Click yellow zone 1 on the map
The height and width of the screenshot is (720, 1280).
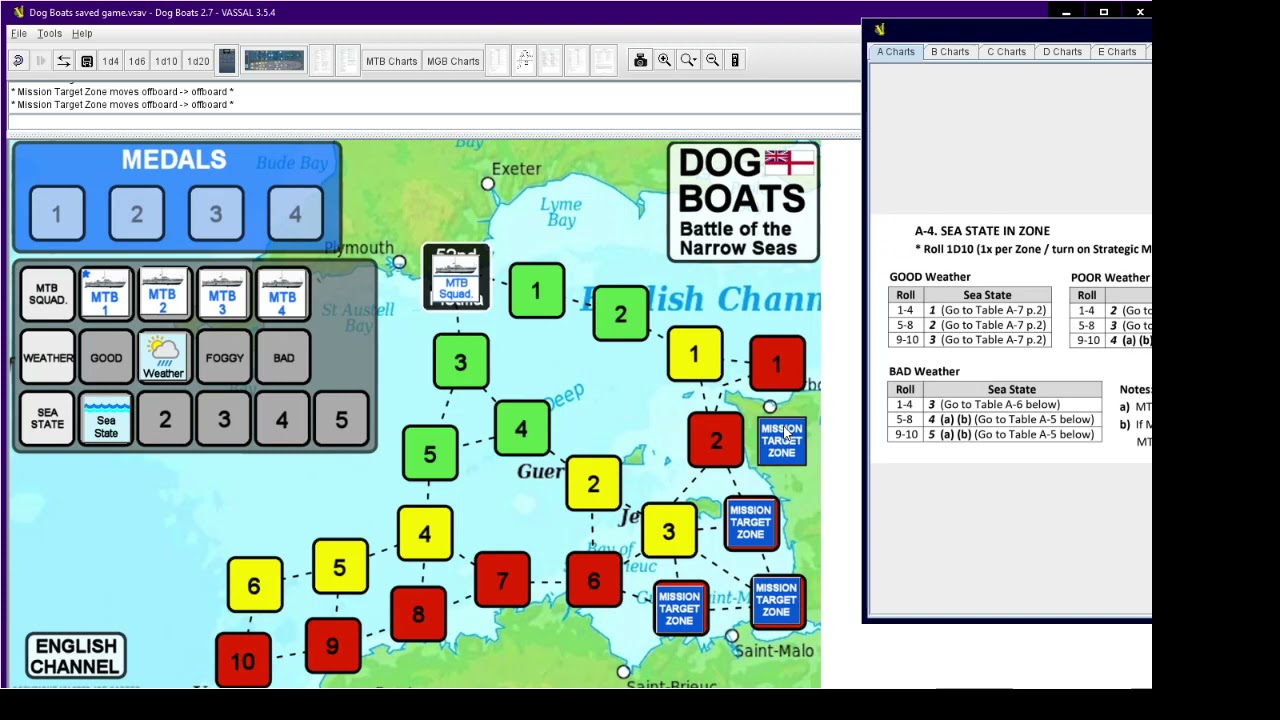click(x=695, y=354)
